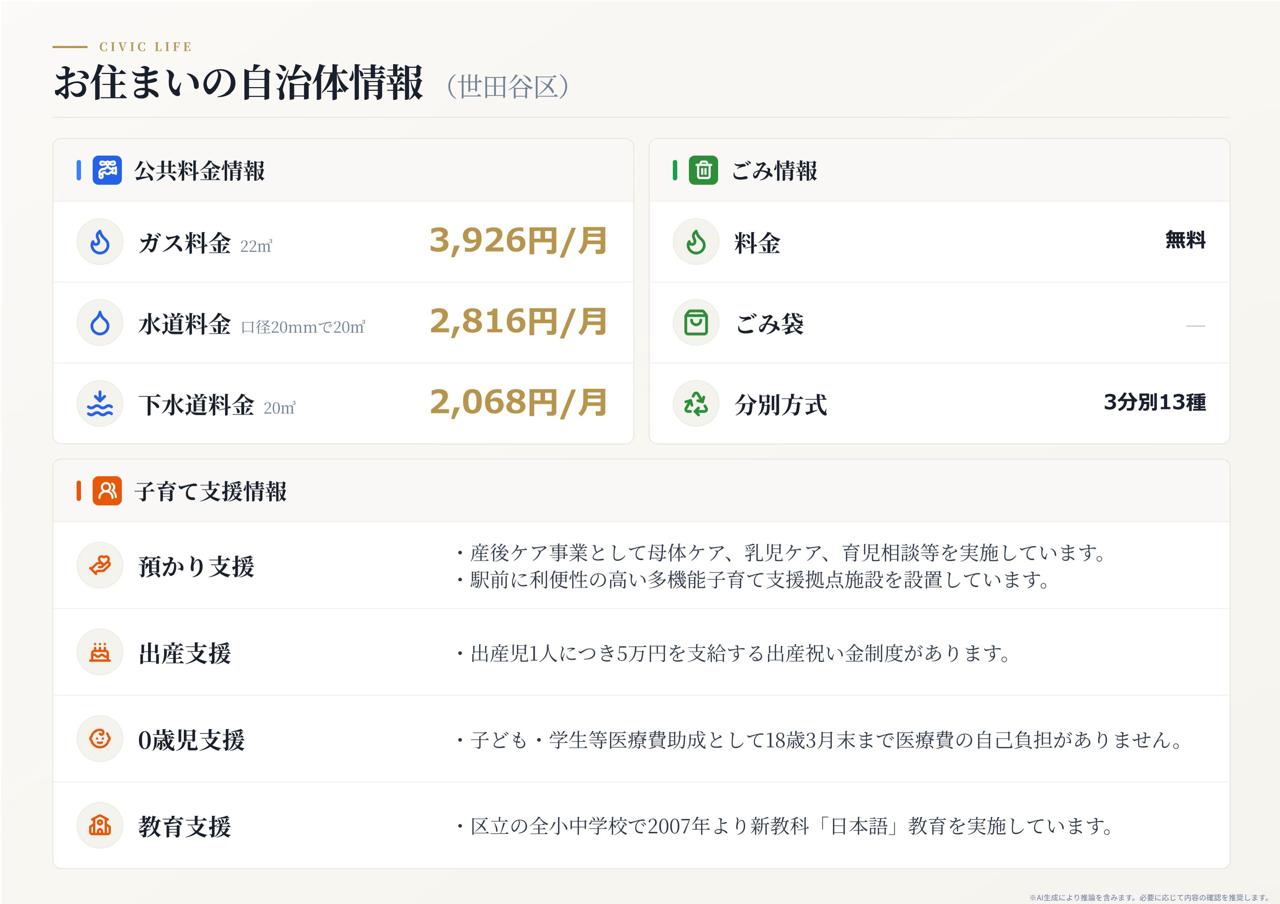The height and width of the screenshot is (904, 1280).
Task: Click the 出産祝い金 description text row
Action: (733, 654)
